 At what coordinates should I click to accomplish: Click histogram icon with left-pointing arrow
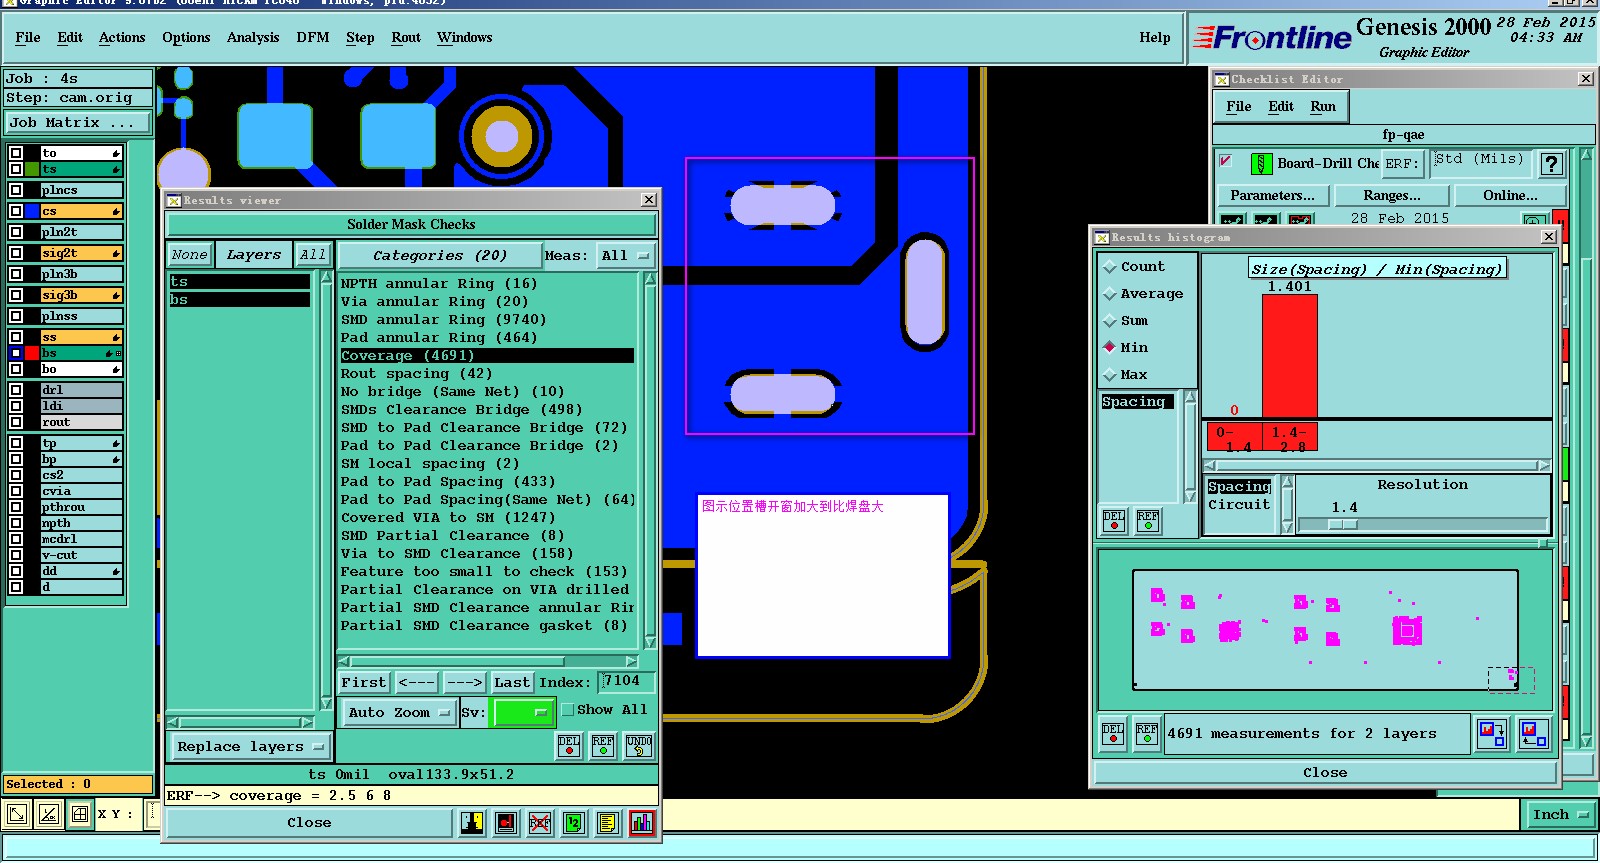[x=1533, y=734]
